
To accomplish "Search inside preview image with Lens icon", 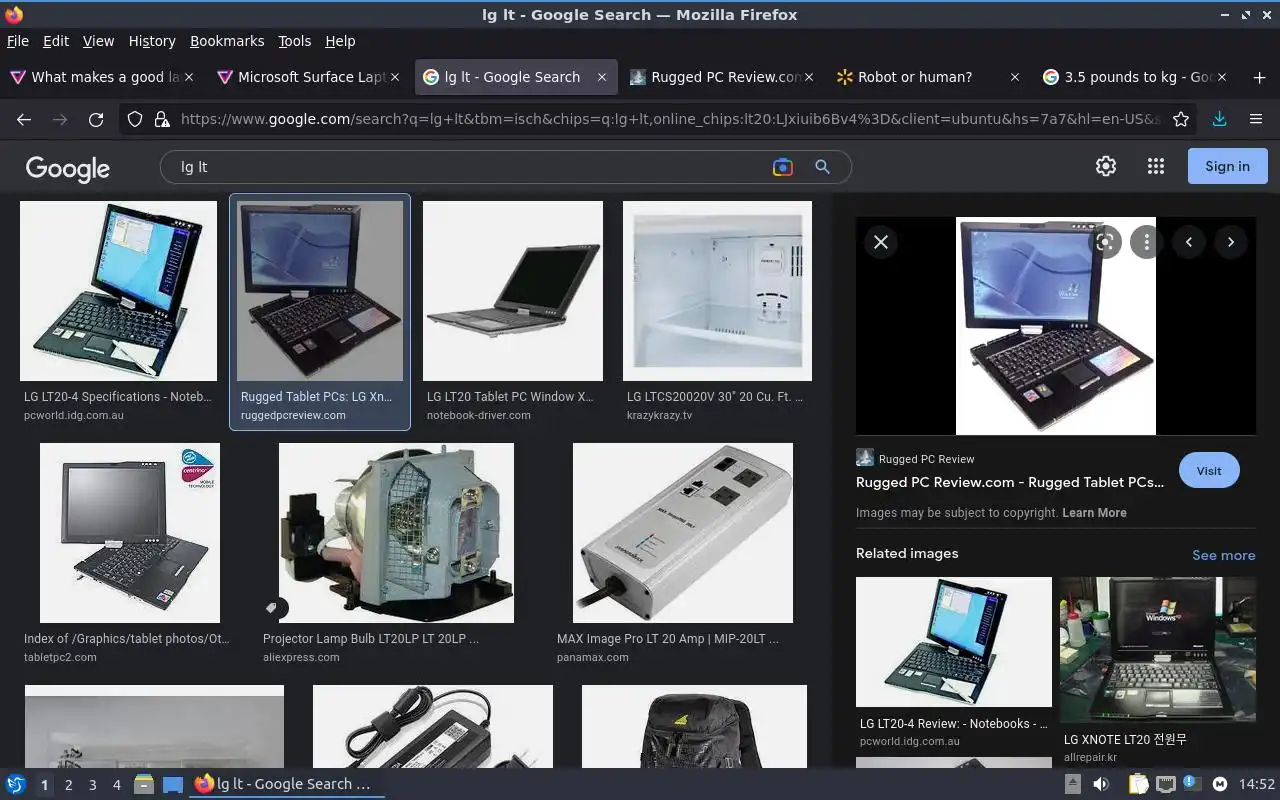I will click(1105, 242).
